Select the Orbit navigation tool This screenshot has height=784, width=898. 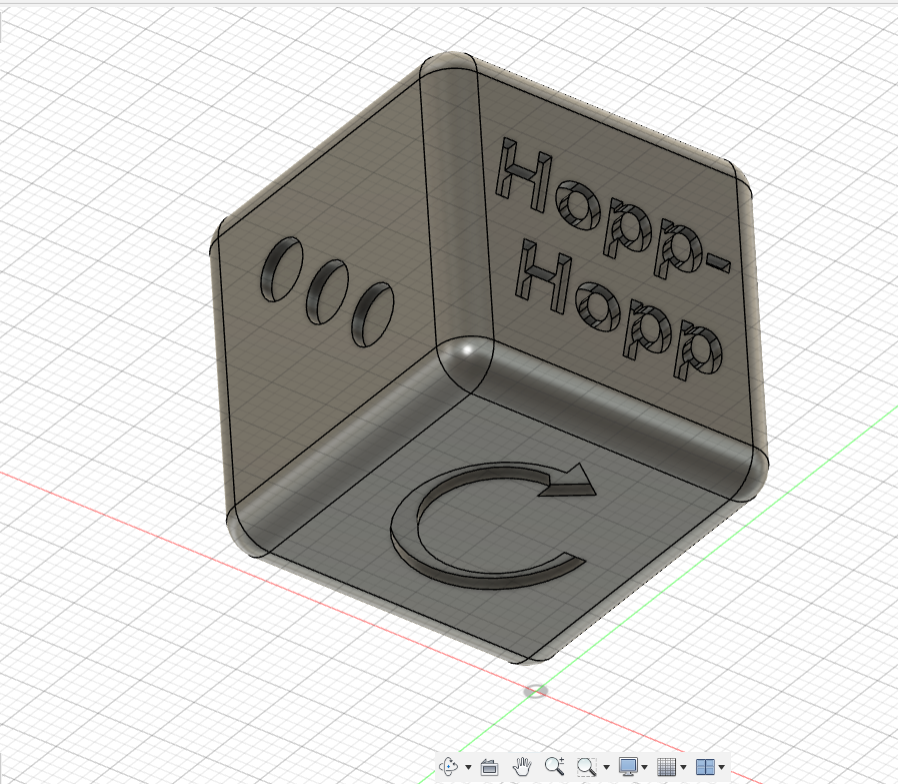tap(448, 766)
